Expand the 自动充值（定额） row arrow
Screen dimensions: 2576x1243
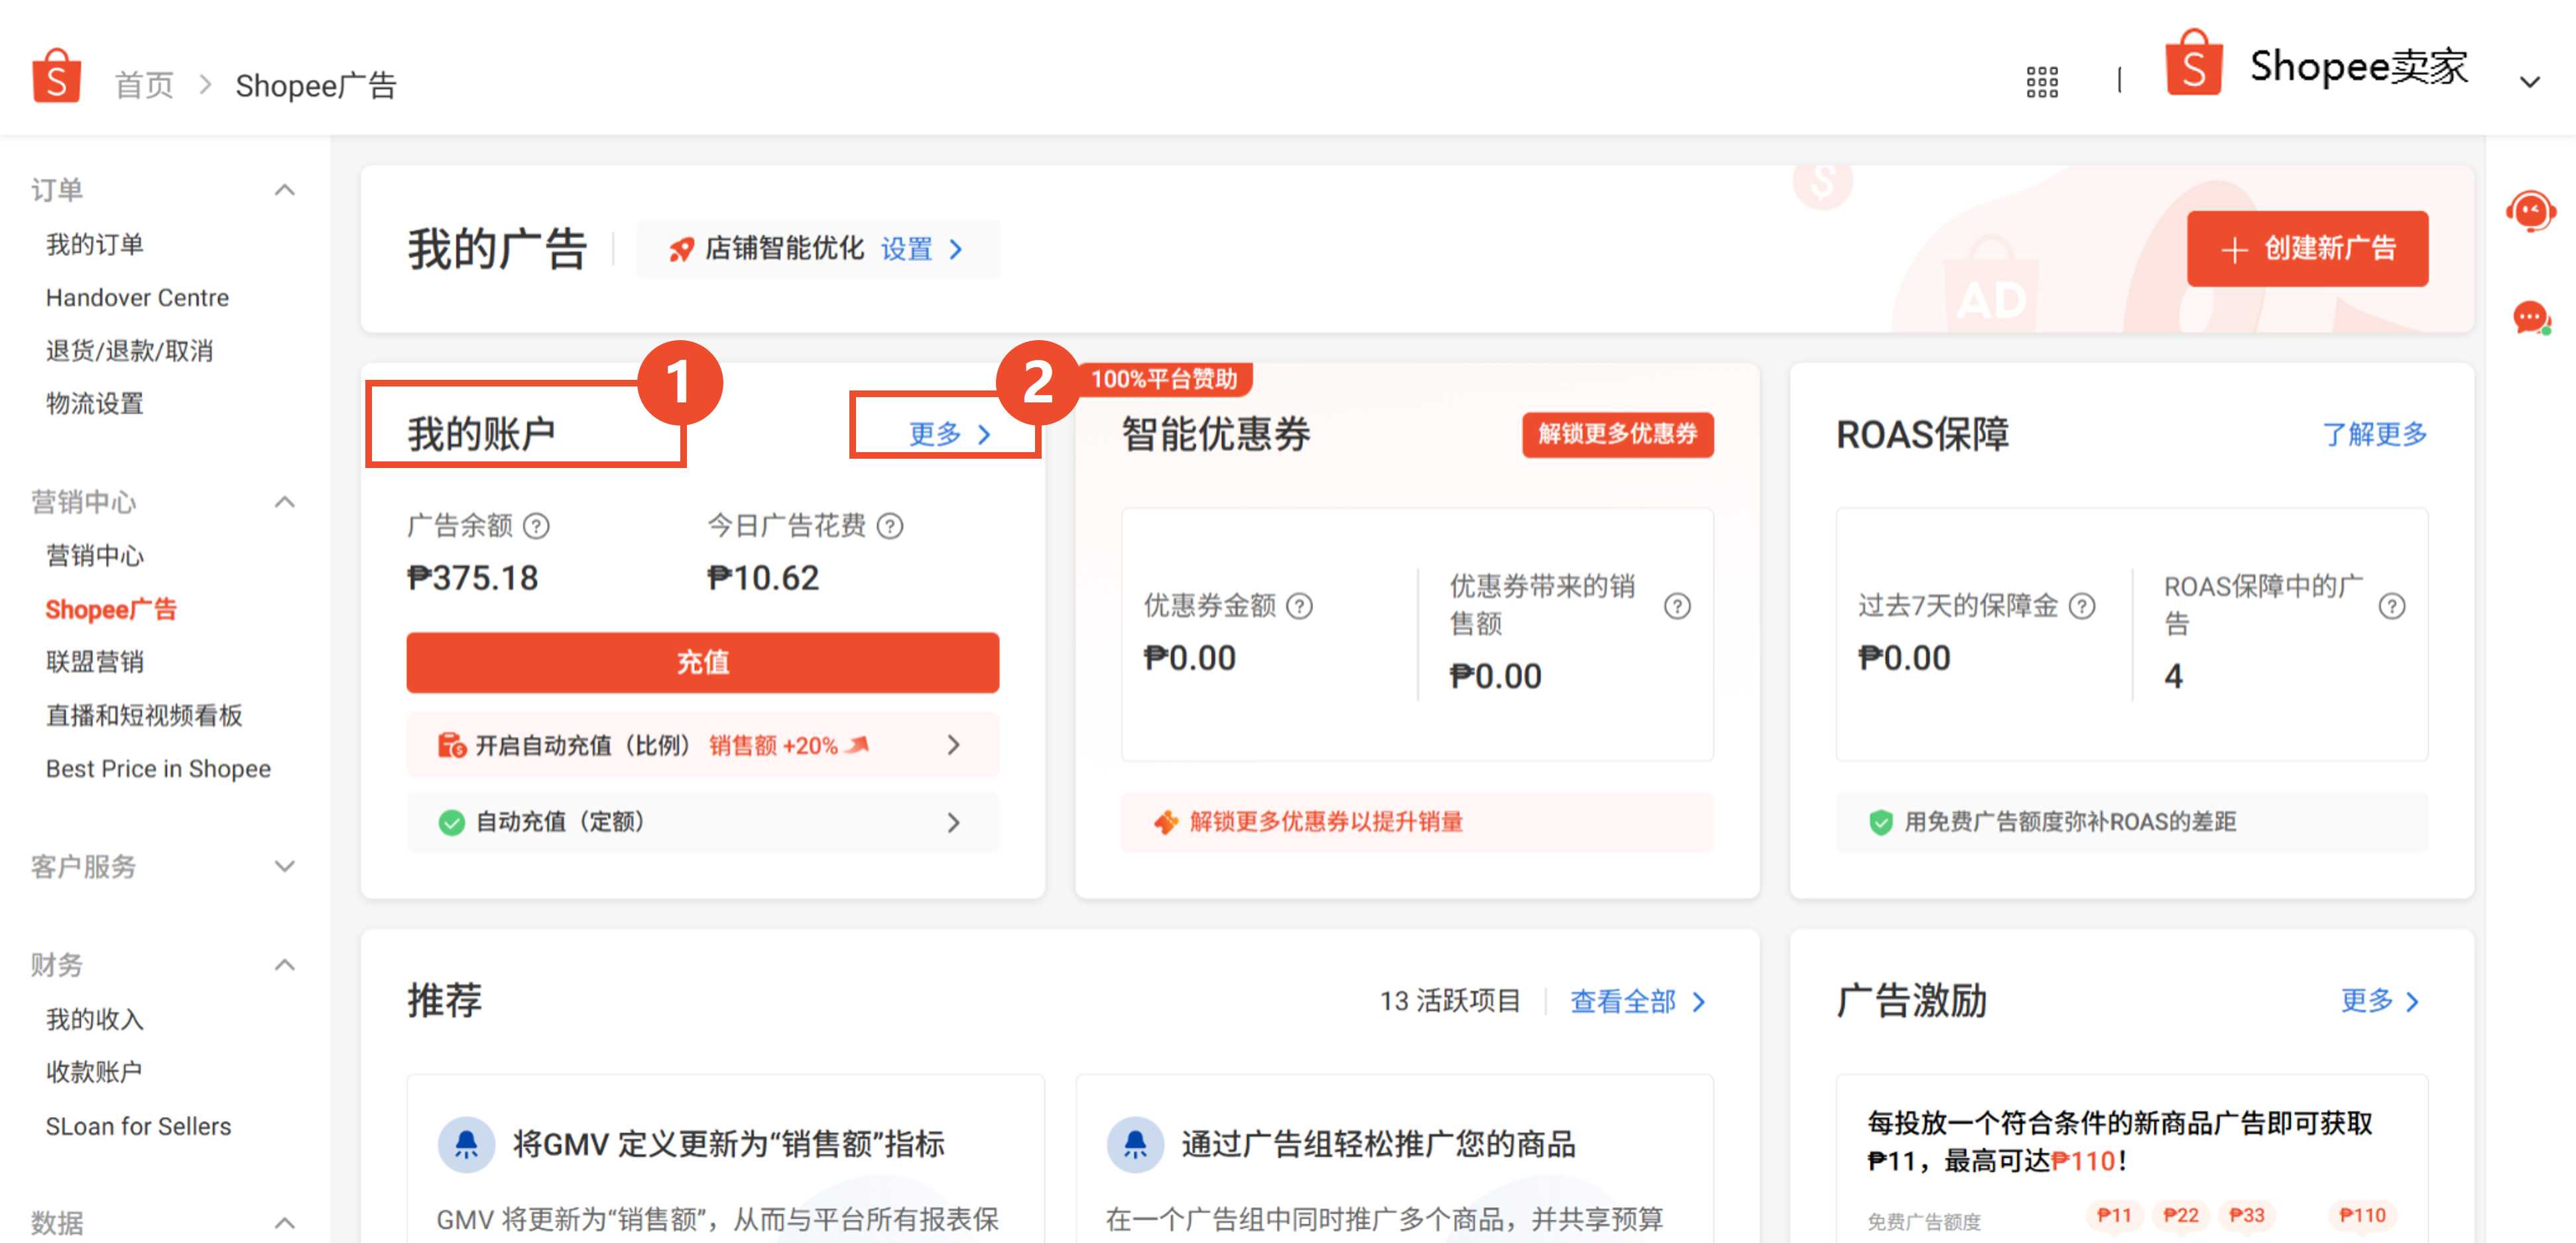(953, 822)
